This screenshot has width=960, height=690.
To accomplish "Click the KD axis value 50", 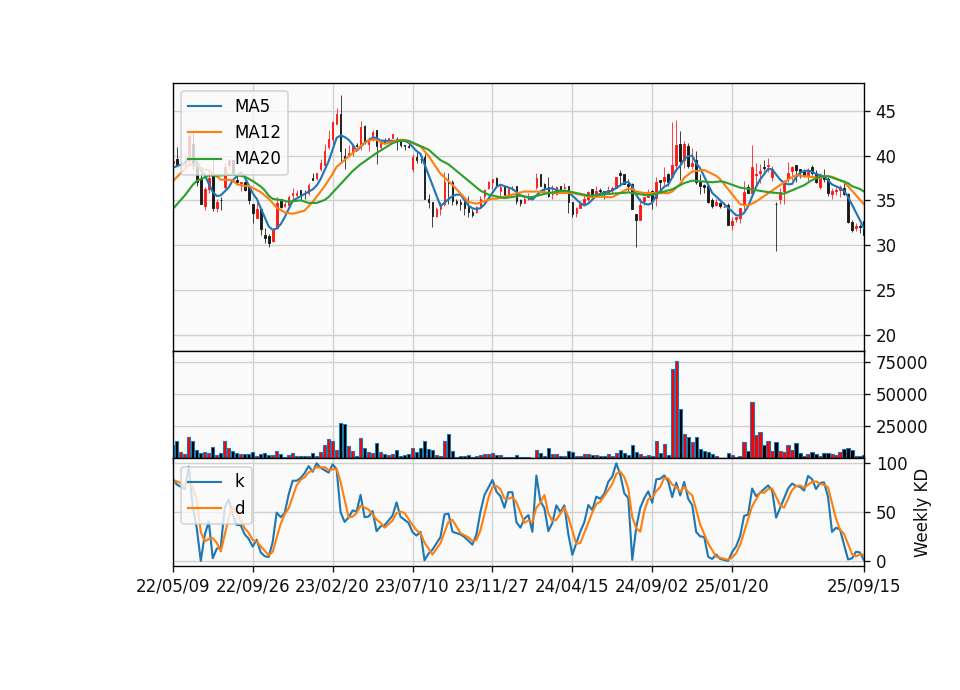I will (885, 513).
